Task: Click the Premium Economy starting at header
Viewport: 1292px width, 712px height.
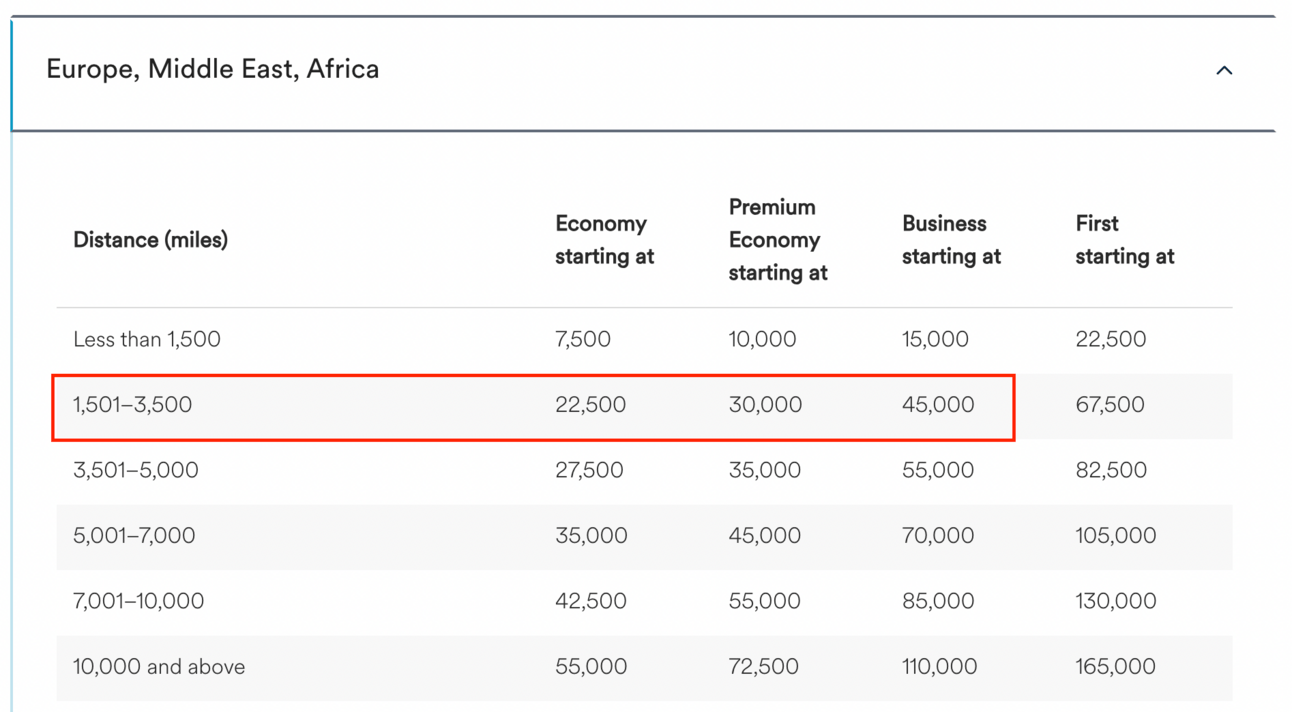Action: click(778, 240)
